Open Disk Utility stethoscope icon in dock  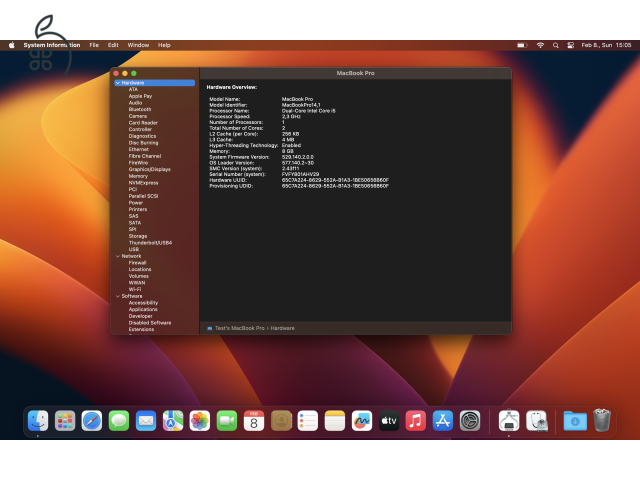pos(536,421)
